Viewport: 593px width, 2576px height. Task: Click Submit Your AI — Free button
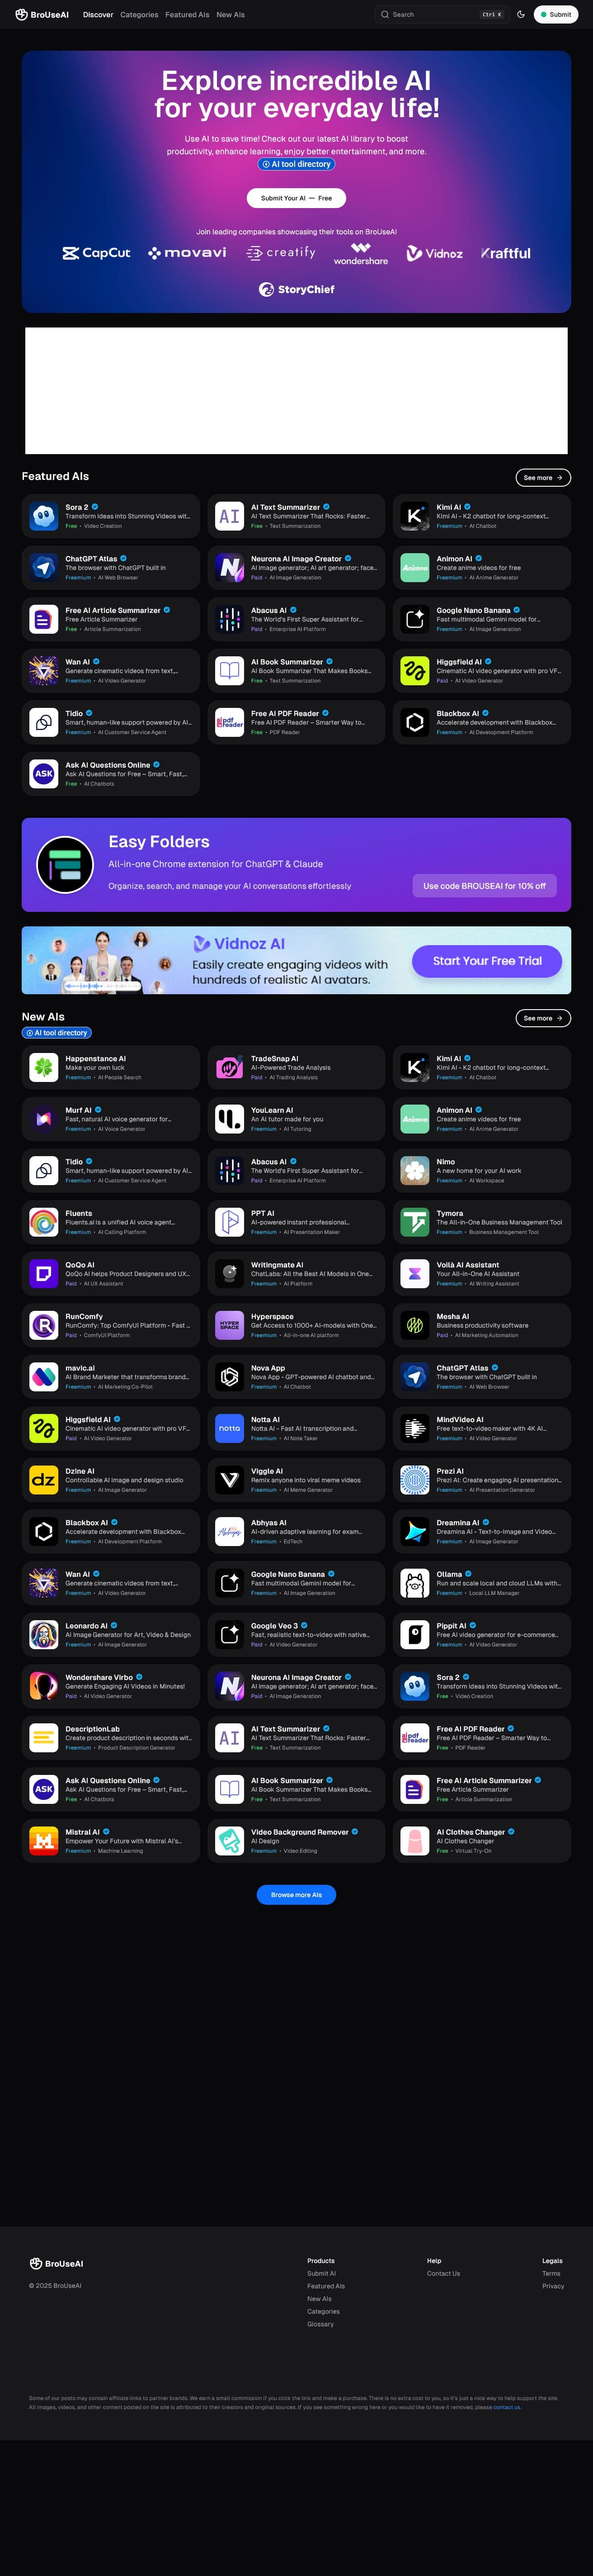click(x=296, y=198)
